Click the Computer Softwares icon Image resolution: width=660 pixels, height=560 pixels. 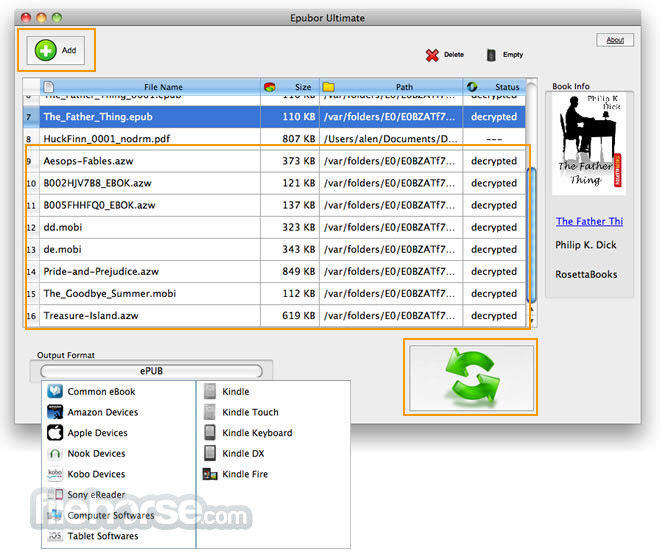coord(55,515)
